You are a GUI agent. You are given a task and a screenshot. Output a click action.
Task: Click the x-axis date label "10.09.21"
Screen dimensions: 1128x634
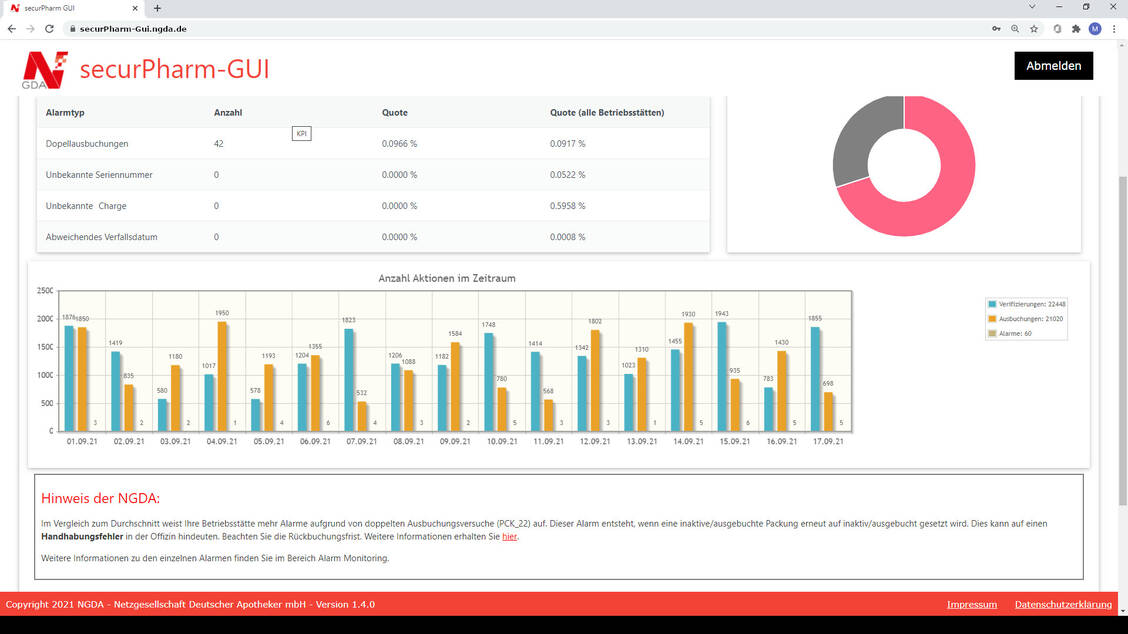coord(502,442)
